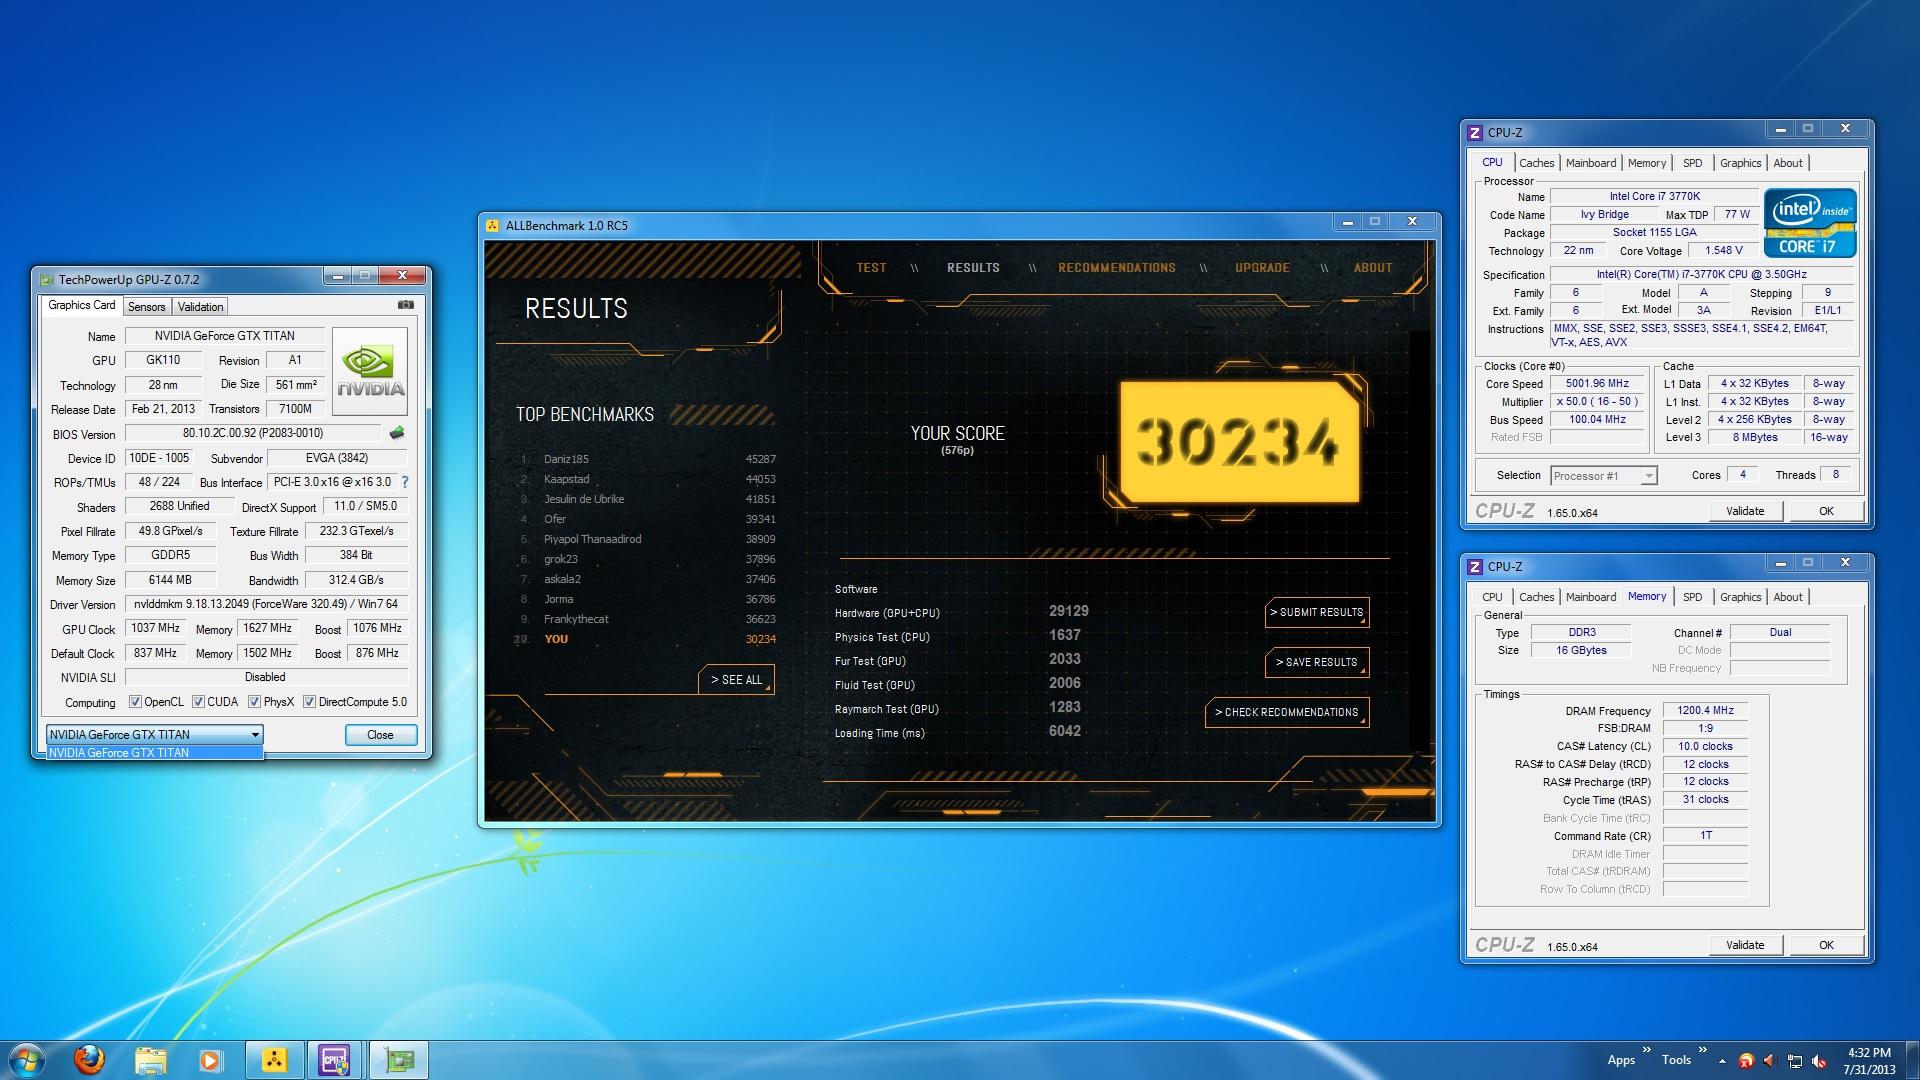Open the Mainboard tab in the CPU-Z processor window
Image resolution: width=1920 pixels, height=1080 pixels.
coord(1590,163)
